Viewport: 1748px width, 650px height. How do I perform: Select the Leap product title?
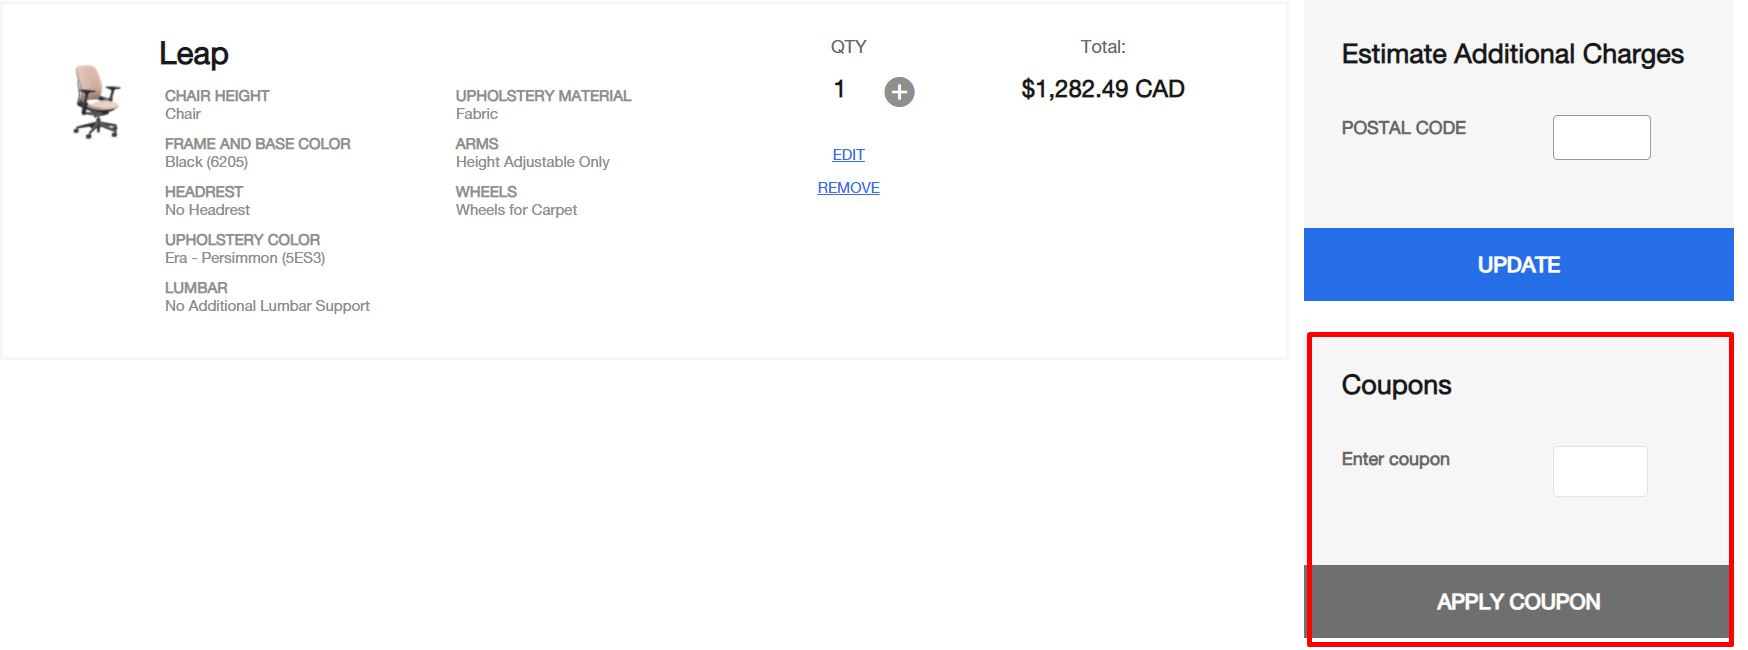coord(194,53)
